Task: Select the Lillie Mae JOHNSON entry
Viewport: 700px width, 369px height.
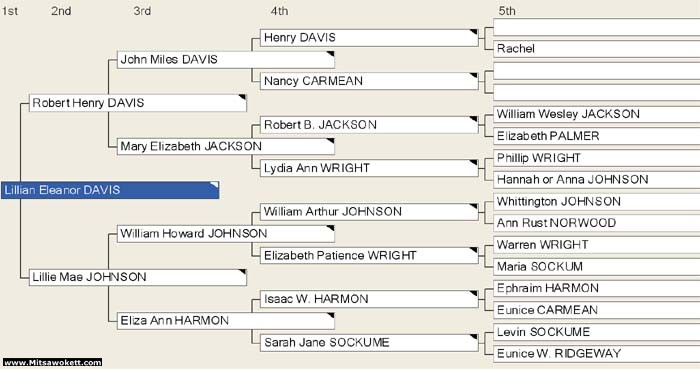Action: [x=138, y=277]
